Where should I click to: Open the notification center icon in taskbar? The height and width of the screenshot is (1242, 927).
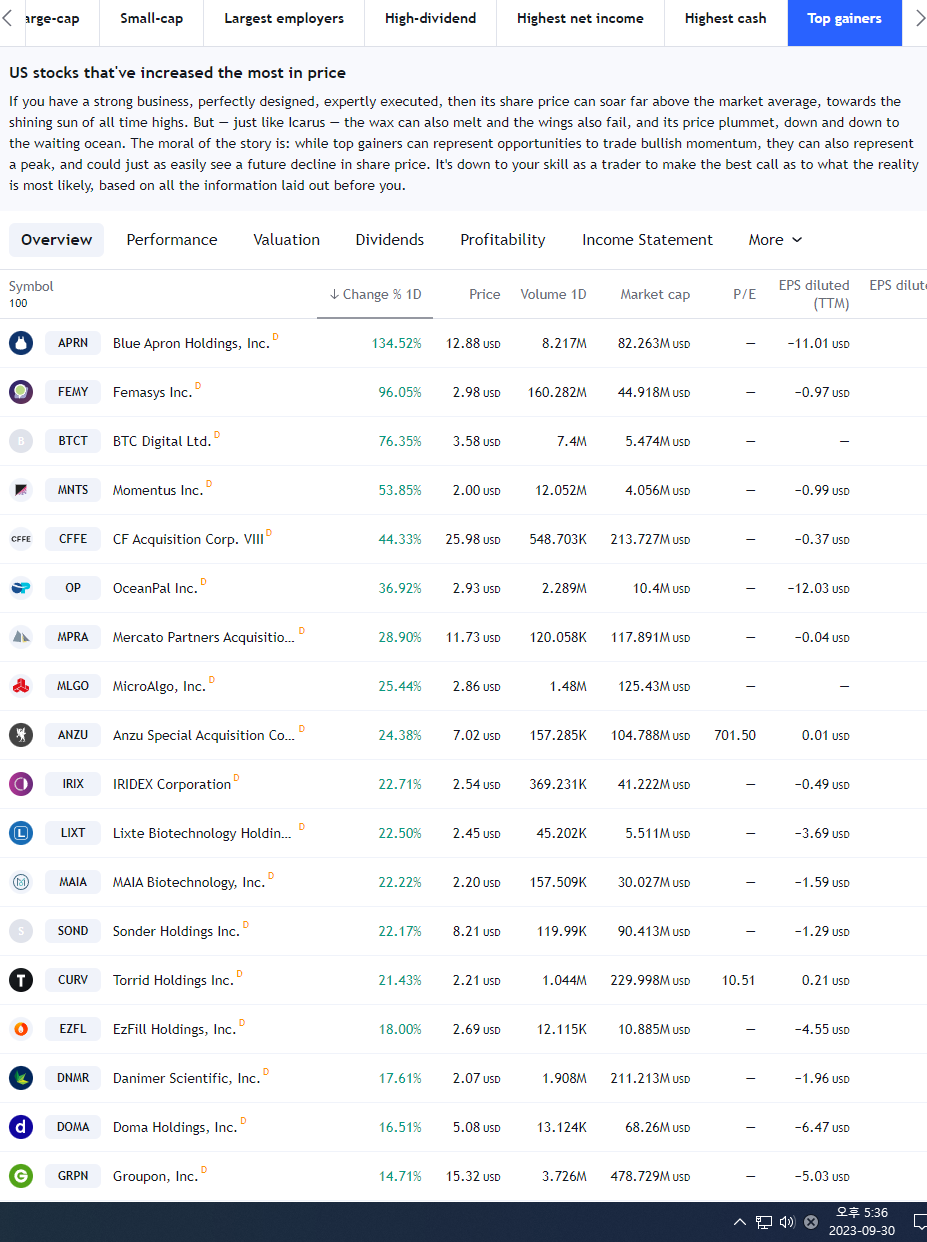(x=920, y=1221)
